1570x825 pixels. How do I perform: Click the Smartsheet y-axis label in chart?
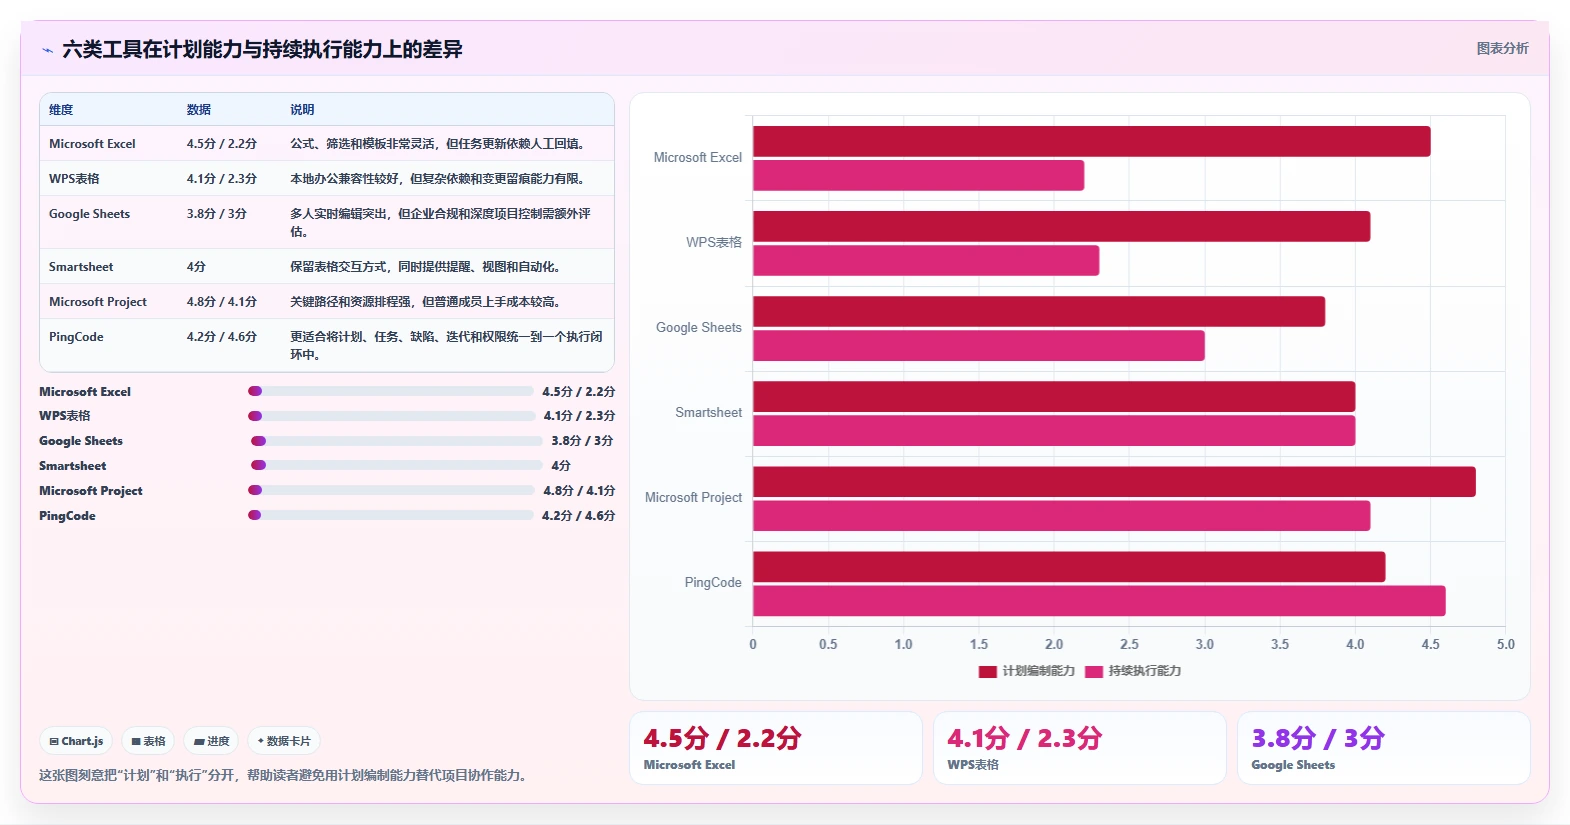pos(708,413)
